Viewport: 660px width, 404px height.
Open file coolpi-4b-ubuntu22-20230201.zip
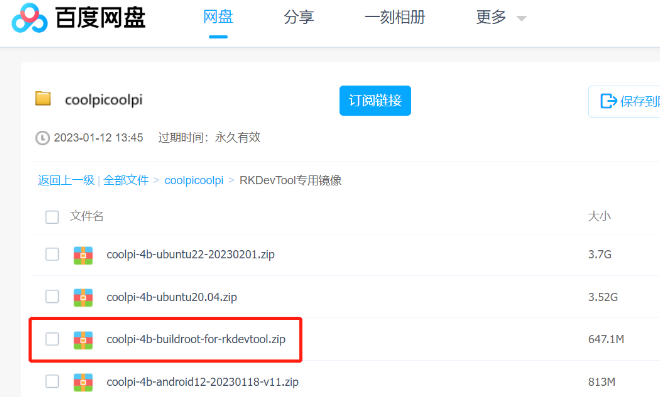[190, 254]
